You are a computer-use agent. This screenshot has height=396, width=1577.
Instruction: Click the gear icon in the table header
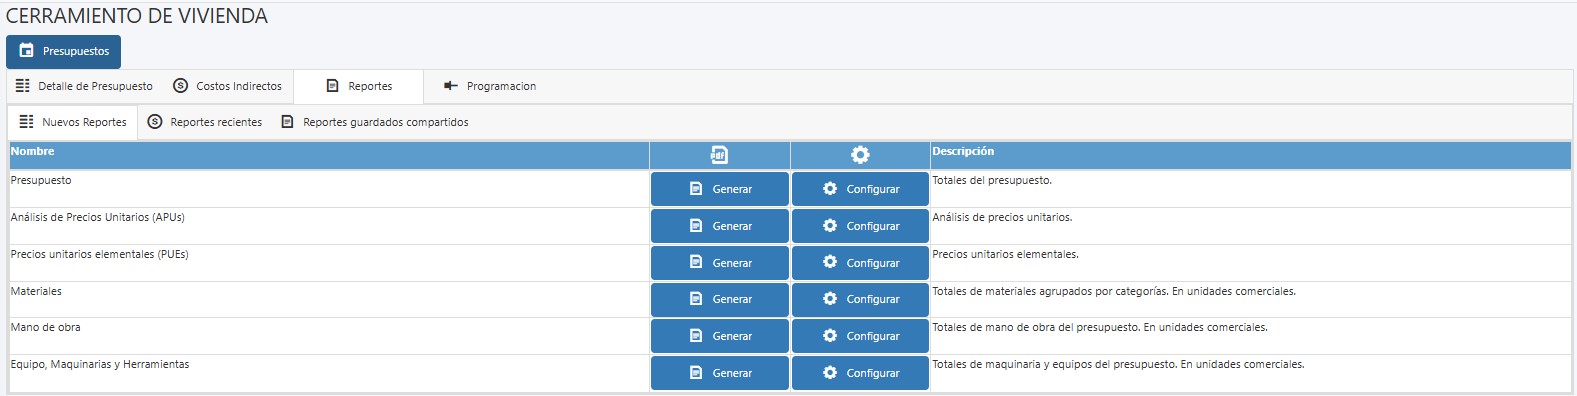[x=860, y=155]
